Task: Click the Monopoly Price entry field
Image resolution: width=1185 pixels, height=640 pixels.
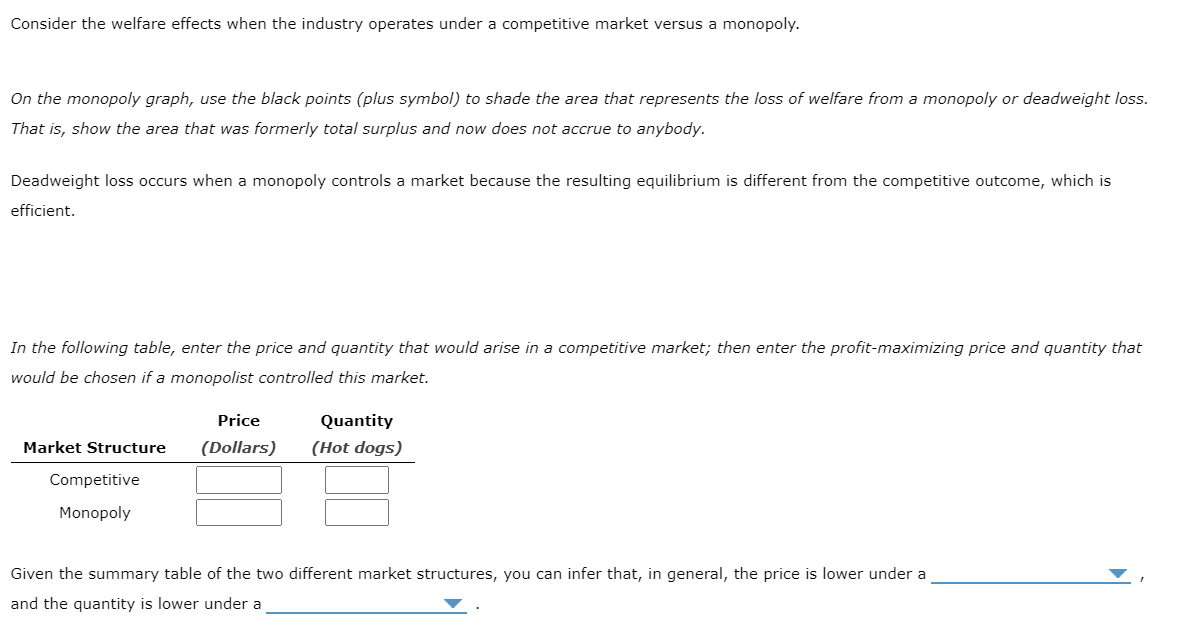Action: click(239, 511)
